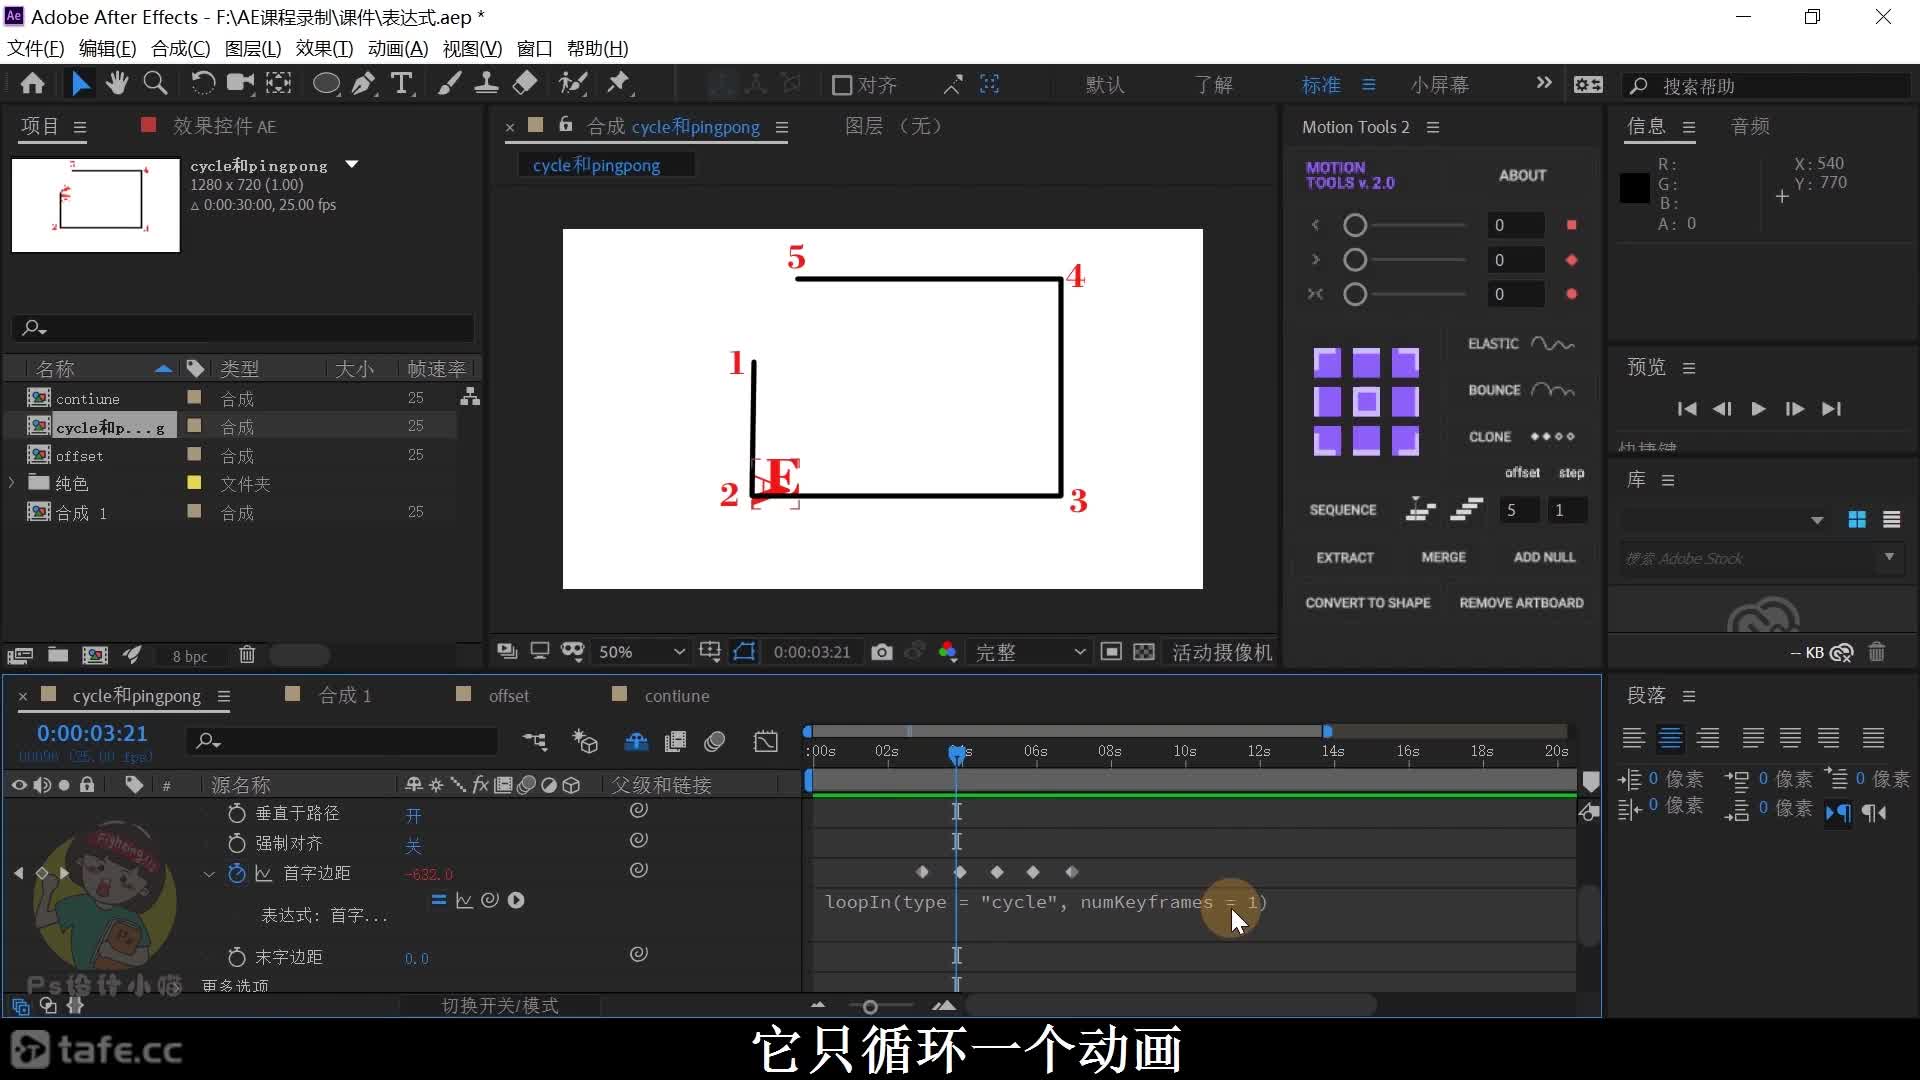The image size is (1920, 1080).
Task: Create new folder in Project panel
Action: point(58,655)
